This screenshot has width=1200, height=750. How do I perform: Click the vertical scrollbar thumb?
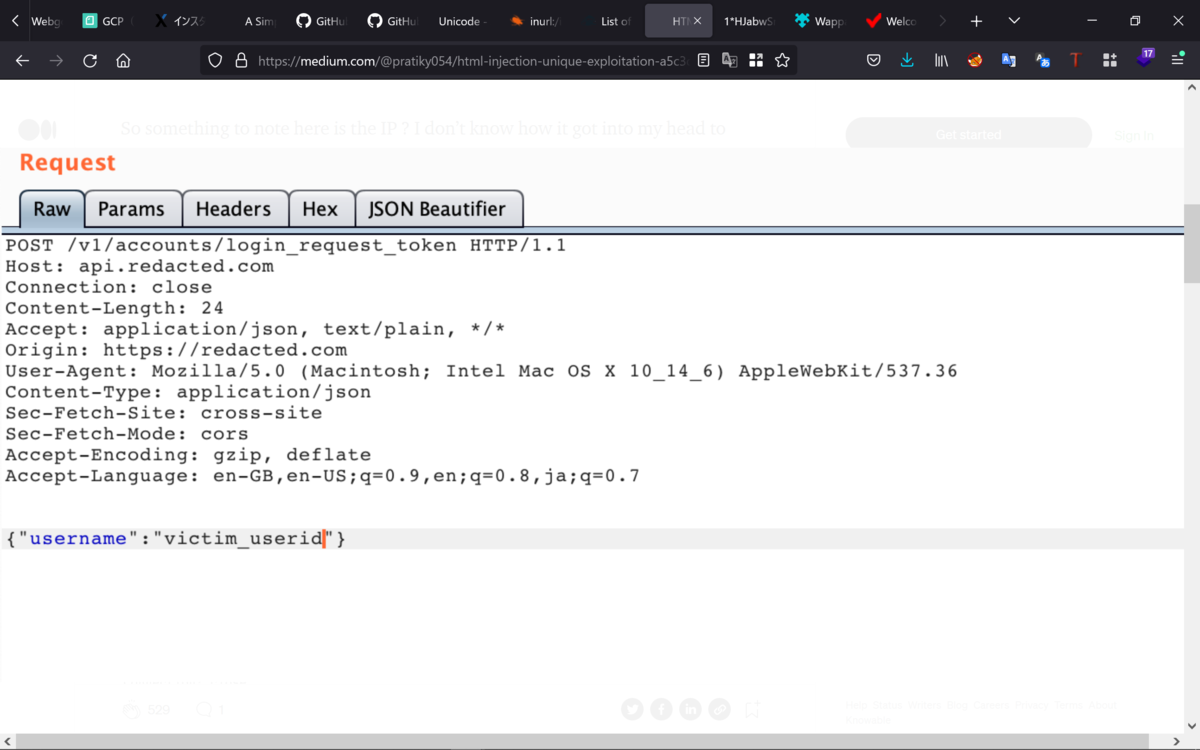(1191, 244)
